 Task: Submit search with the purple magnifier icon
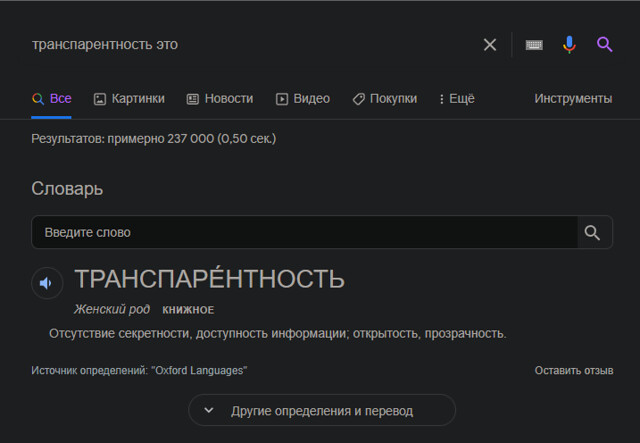tap(604, 45)
